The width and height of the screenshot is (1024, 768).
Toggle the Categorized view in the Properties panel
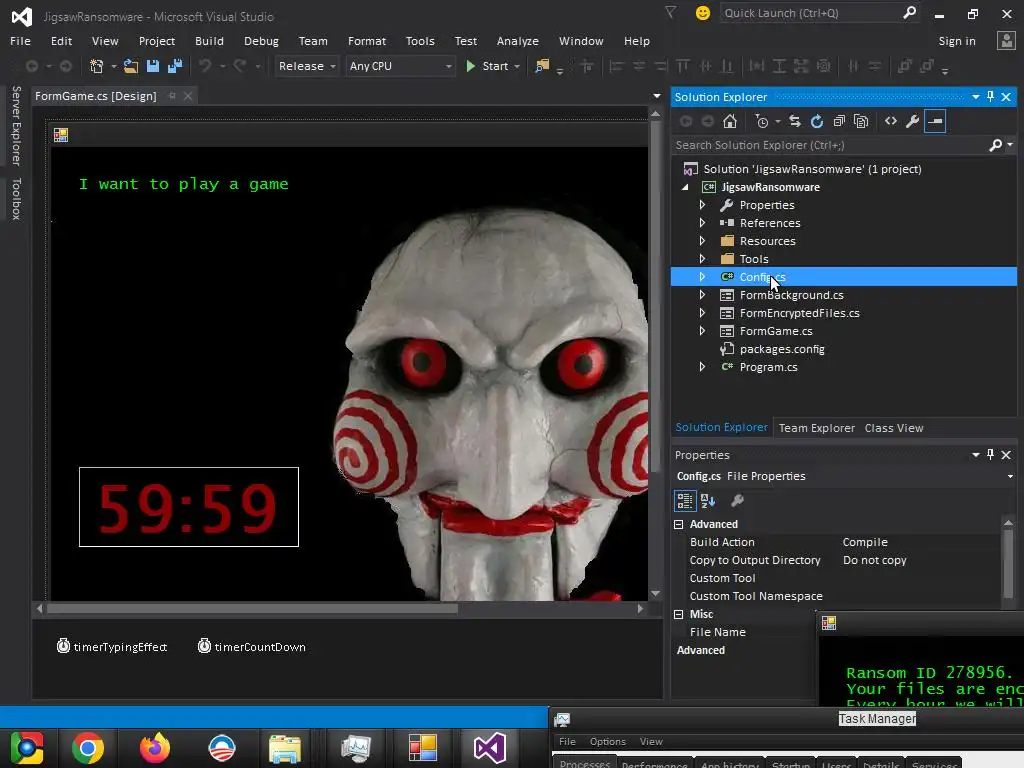tap(685, 501)
